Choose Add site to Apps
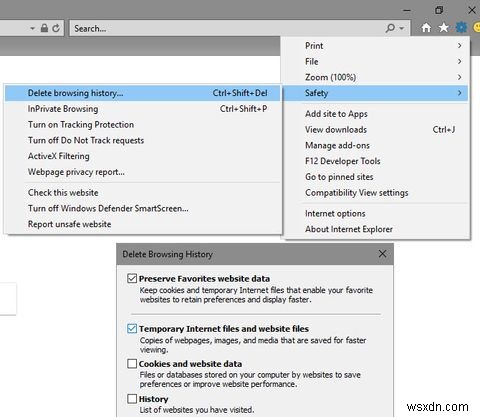The width and height of the screenshot is (480, 417). [x=376, y=114]
